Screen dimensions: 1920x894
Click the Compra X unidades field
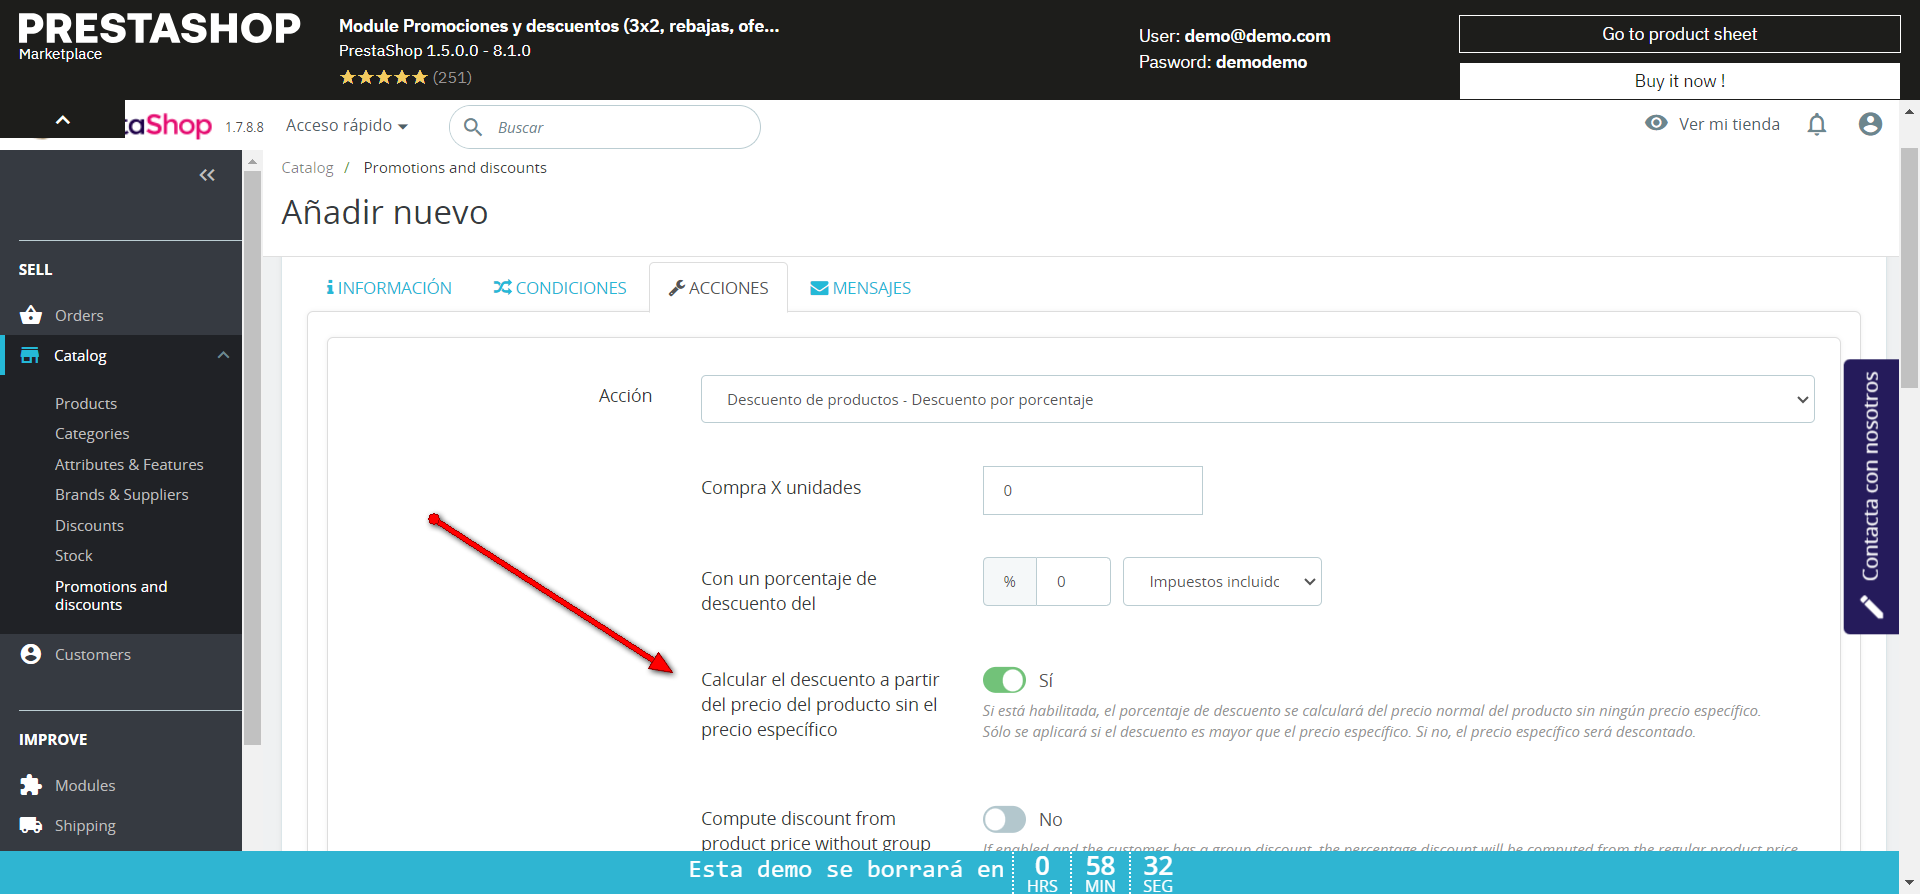coord(1092,490)
